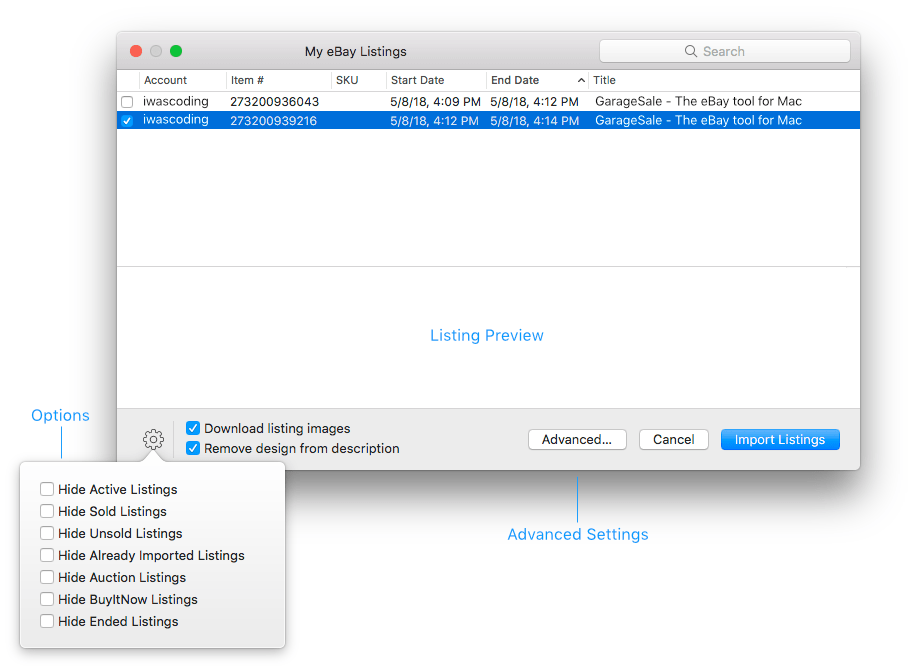
Task: Focus the Search field
Action: (740, 51)
